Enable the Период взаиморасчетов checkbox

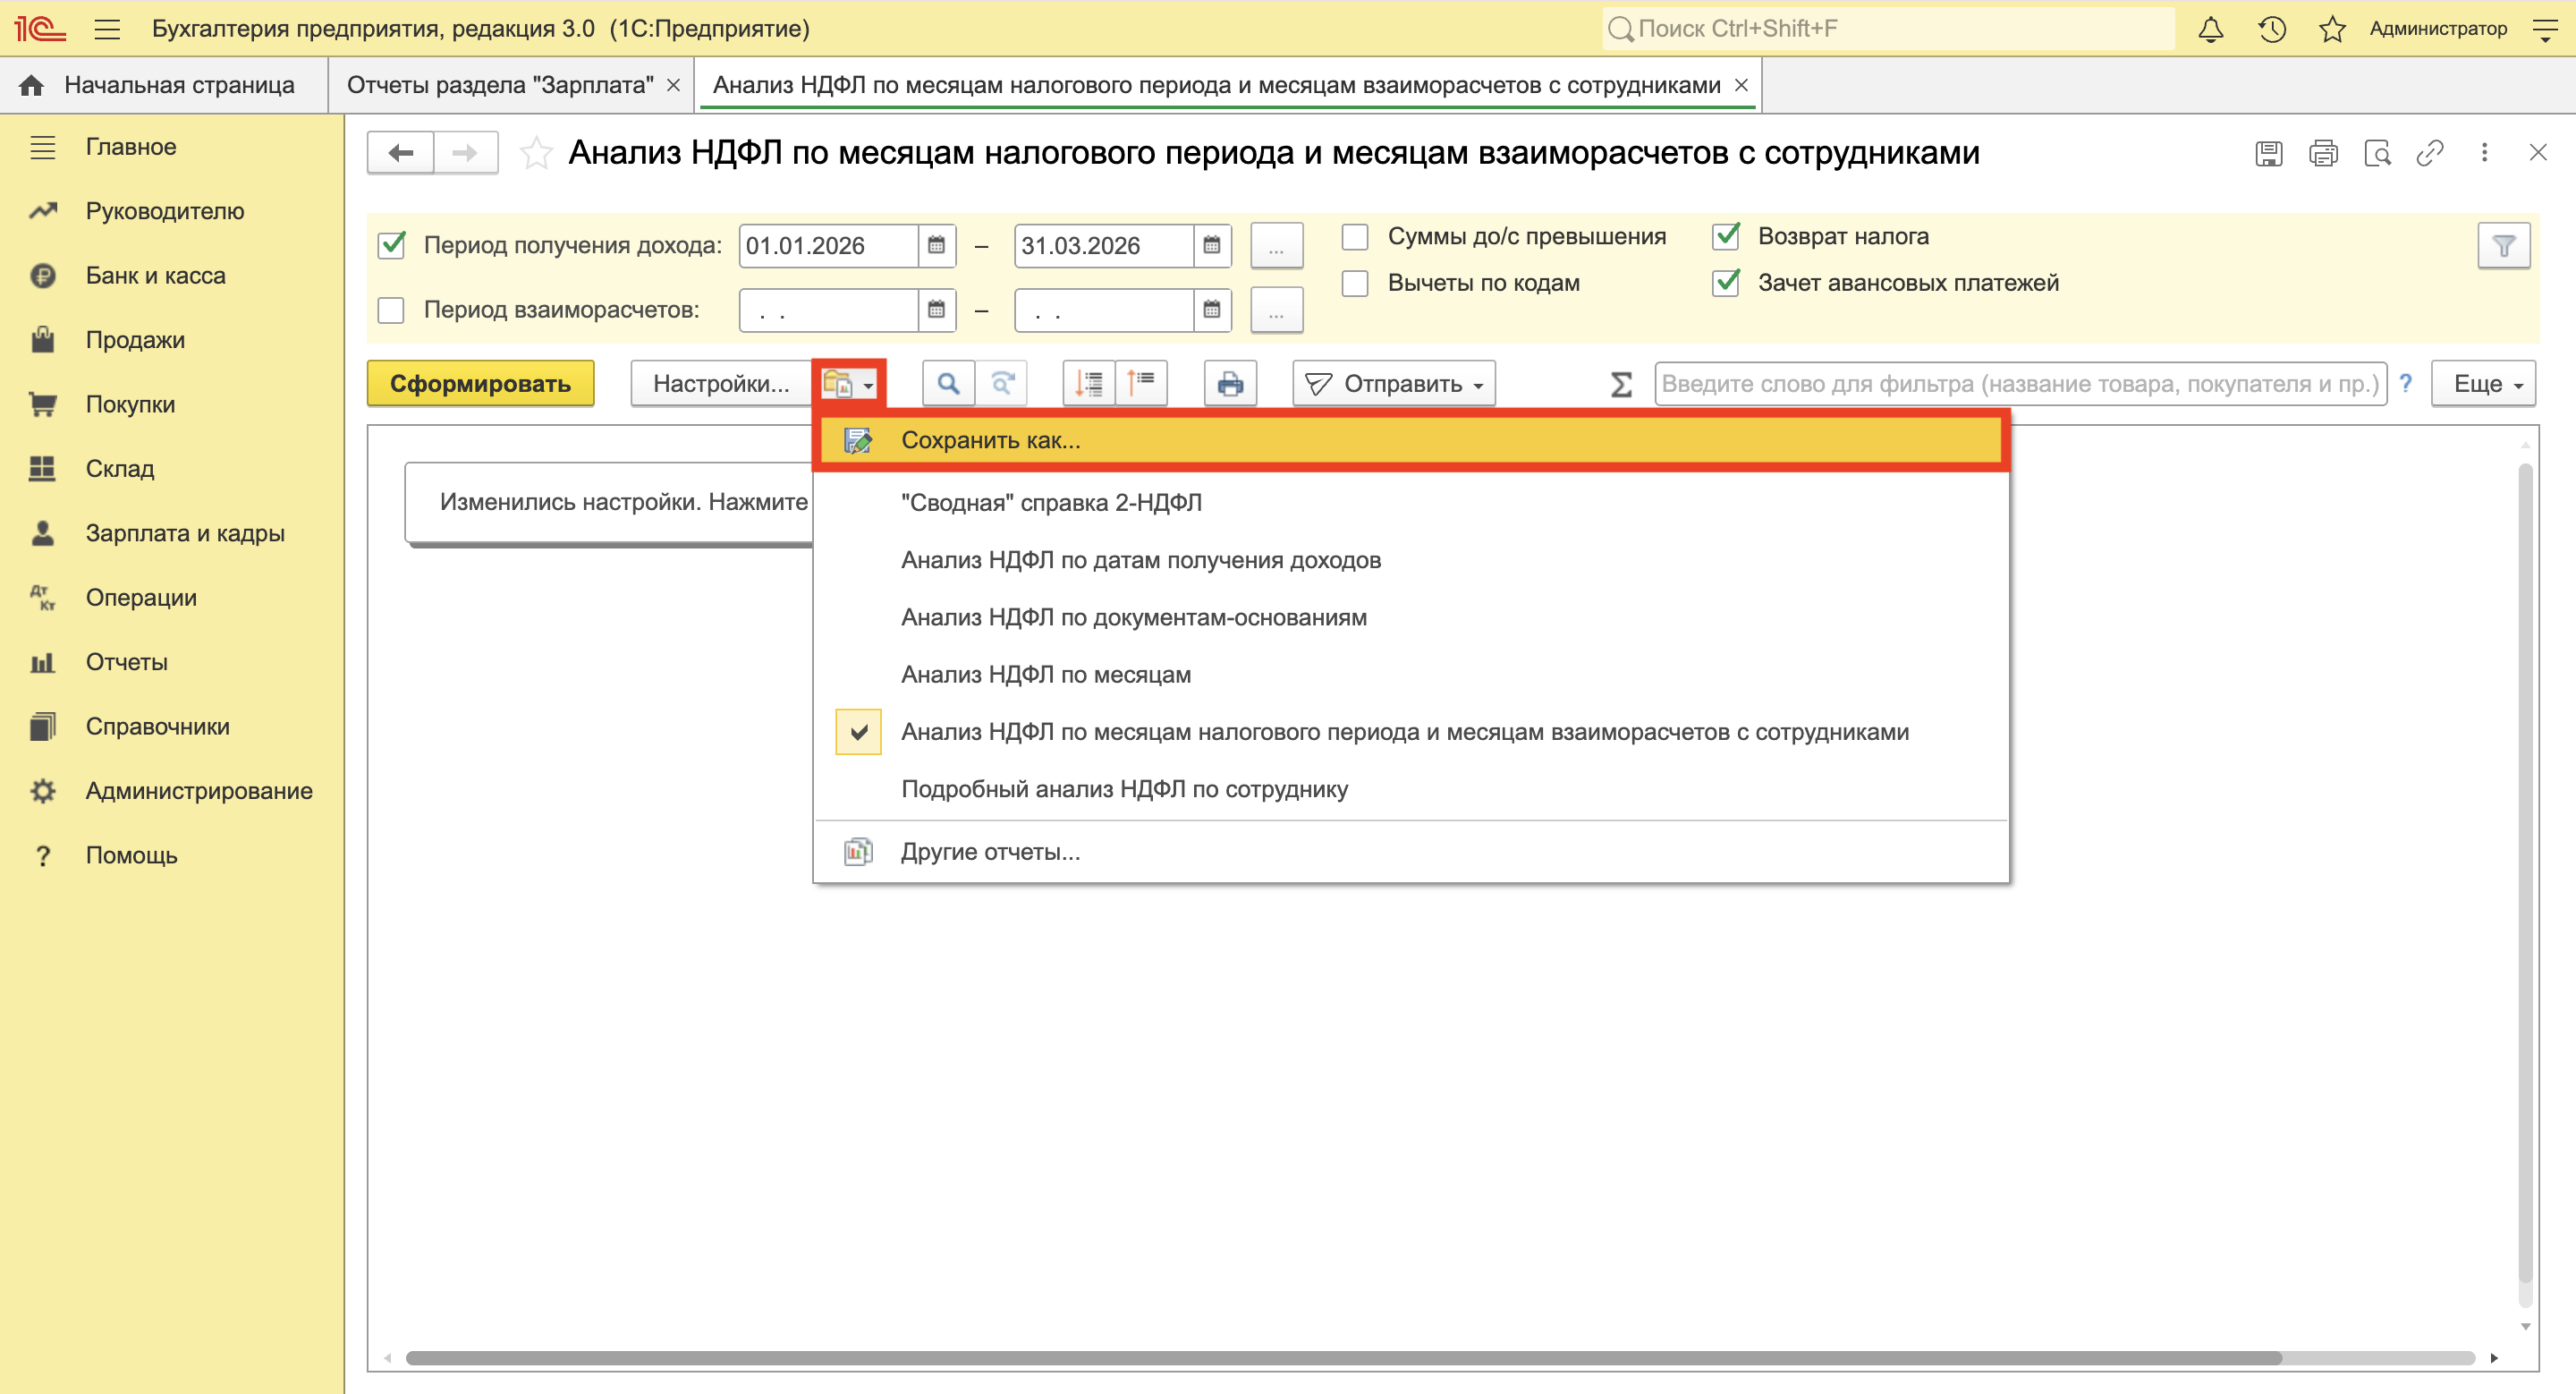[391, 310]
